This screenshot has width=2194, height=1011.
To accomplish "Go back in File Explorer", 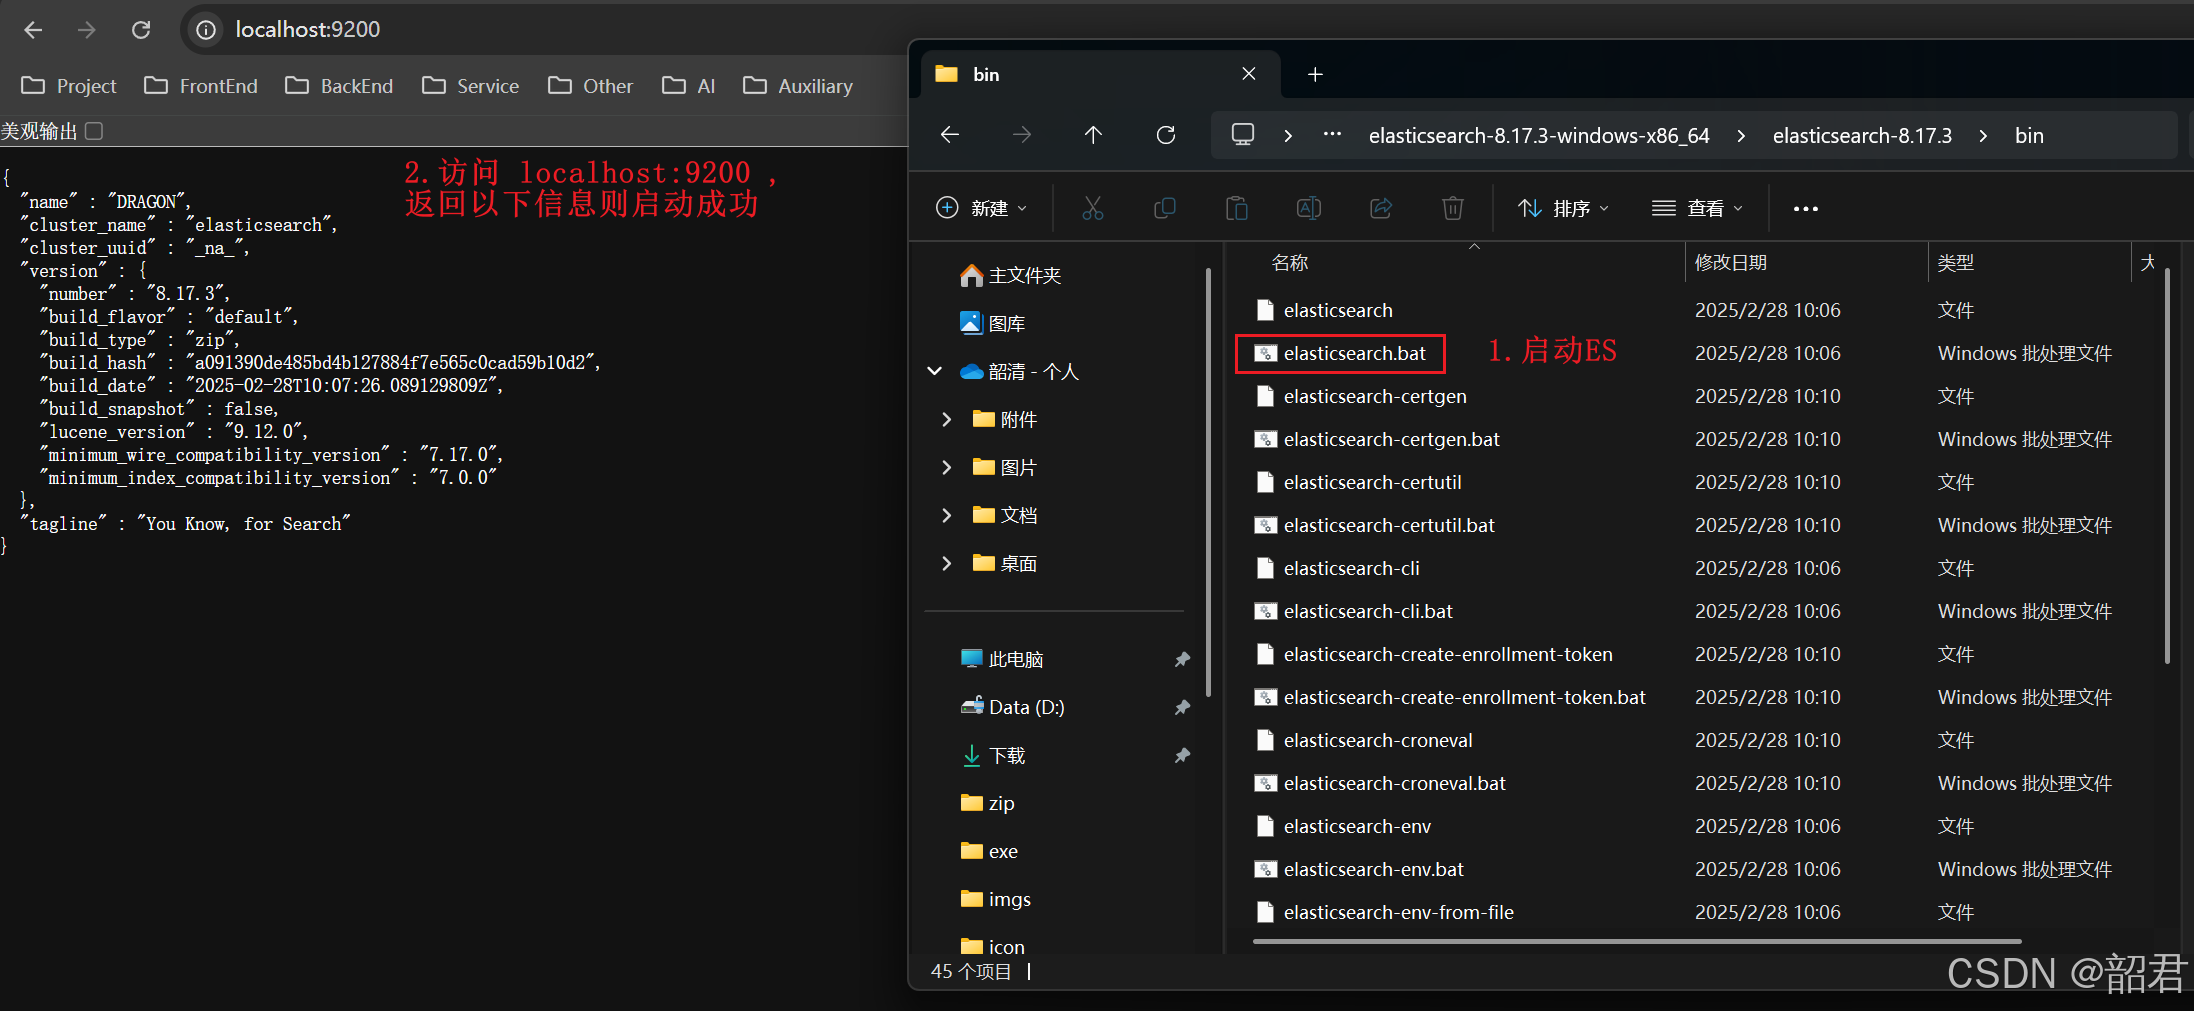I will [x=950, y=135].
